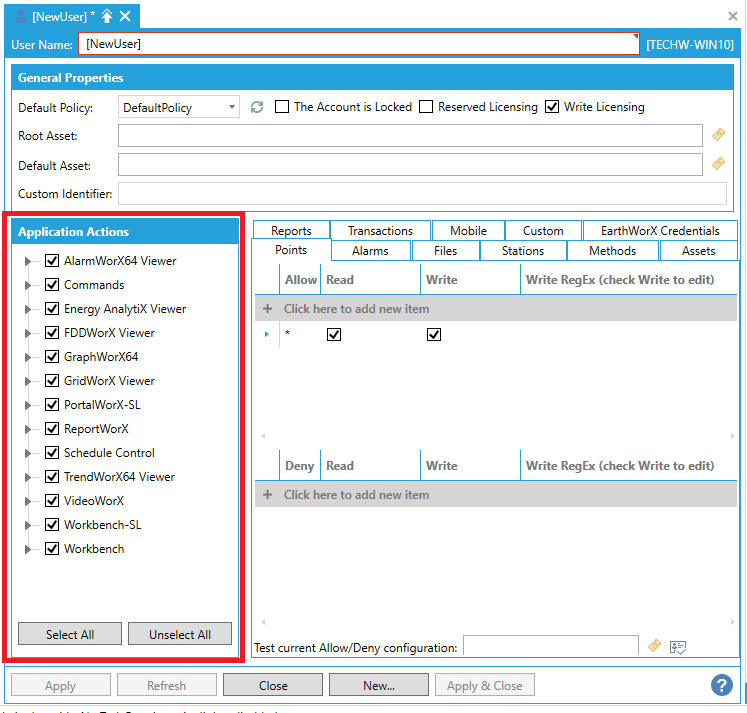Open the Default Policy dropdown
Viewport: 747px width, 713px height.
click(232, 107)
